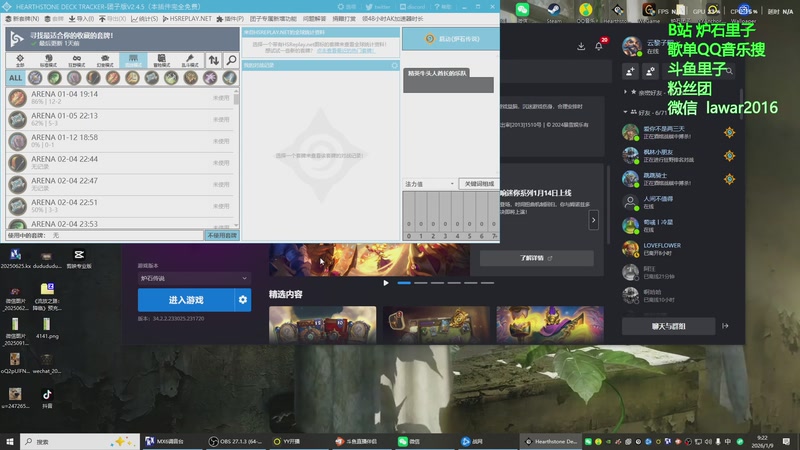This screenshot has width=800, height=450.
Task: Open the 插件(P) plugins menu
Action: 230,19
